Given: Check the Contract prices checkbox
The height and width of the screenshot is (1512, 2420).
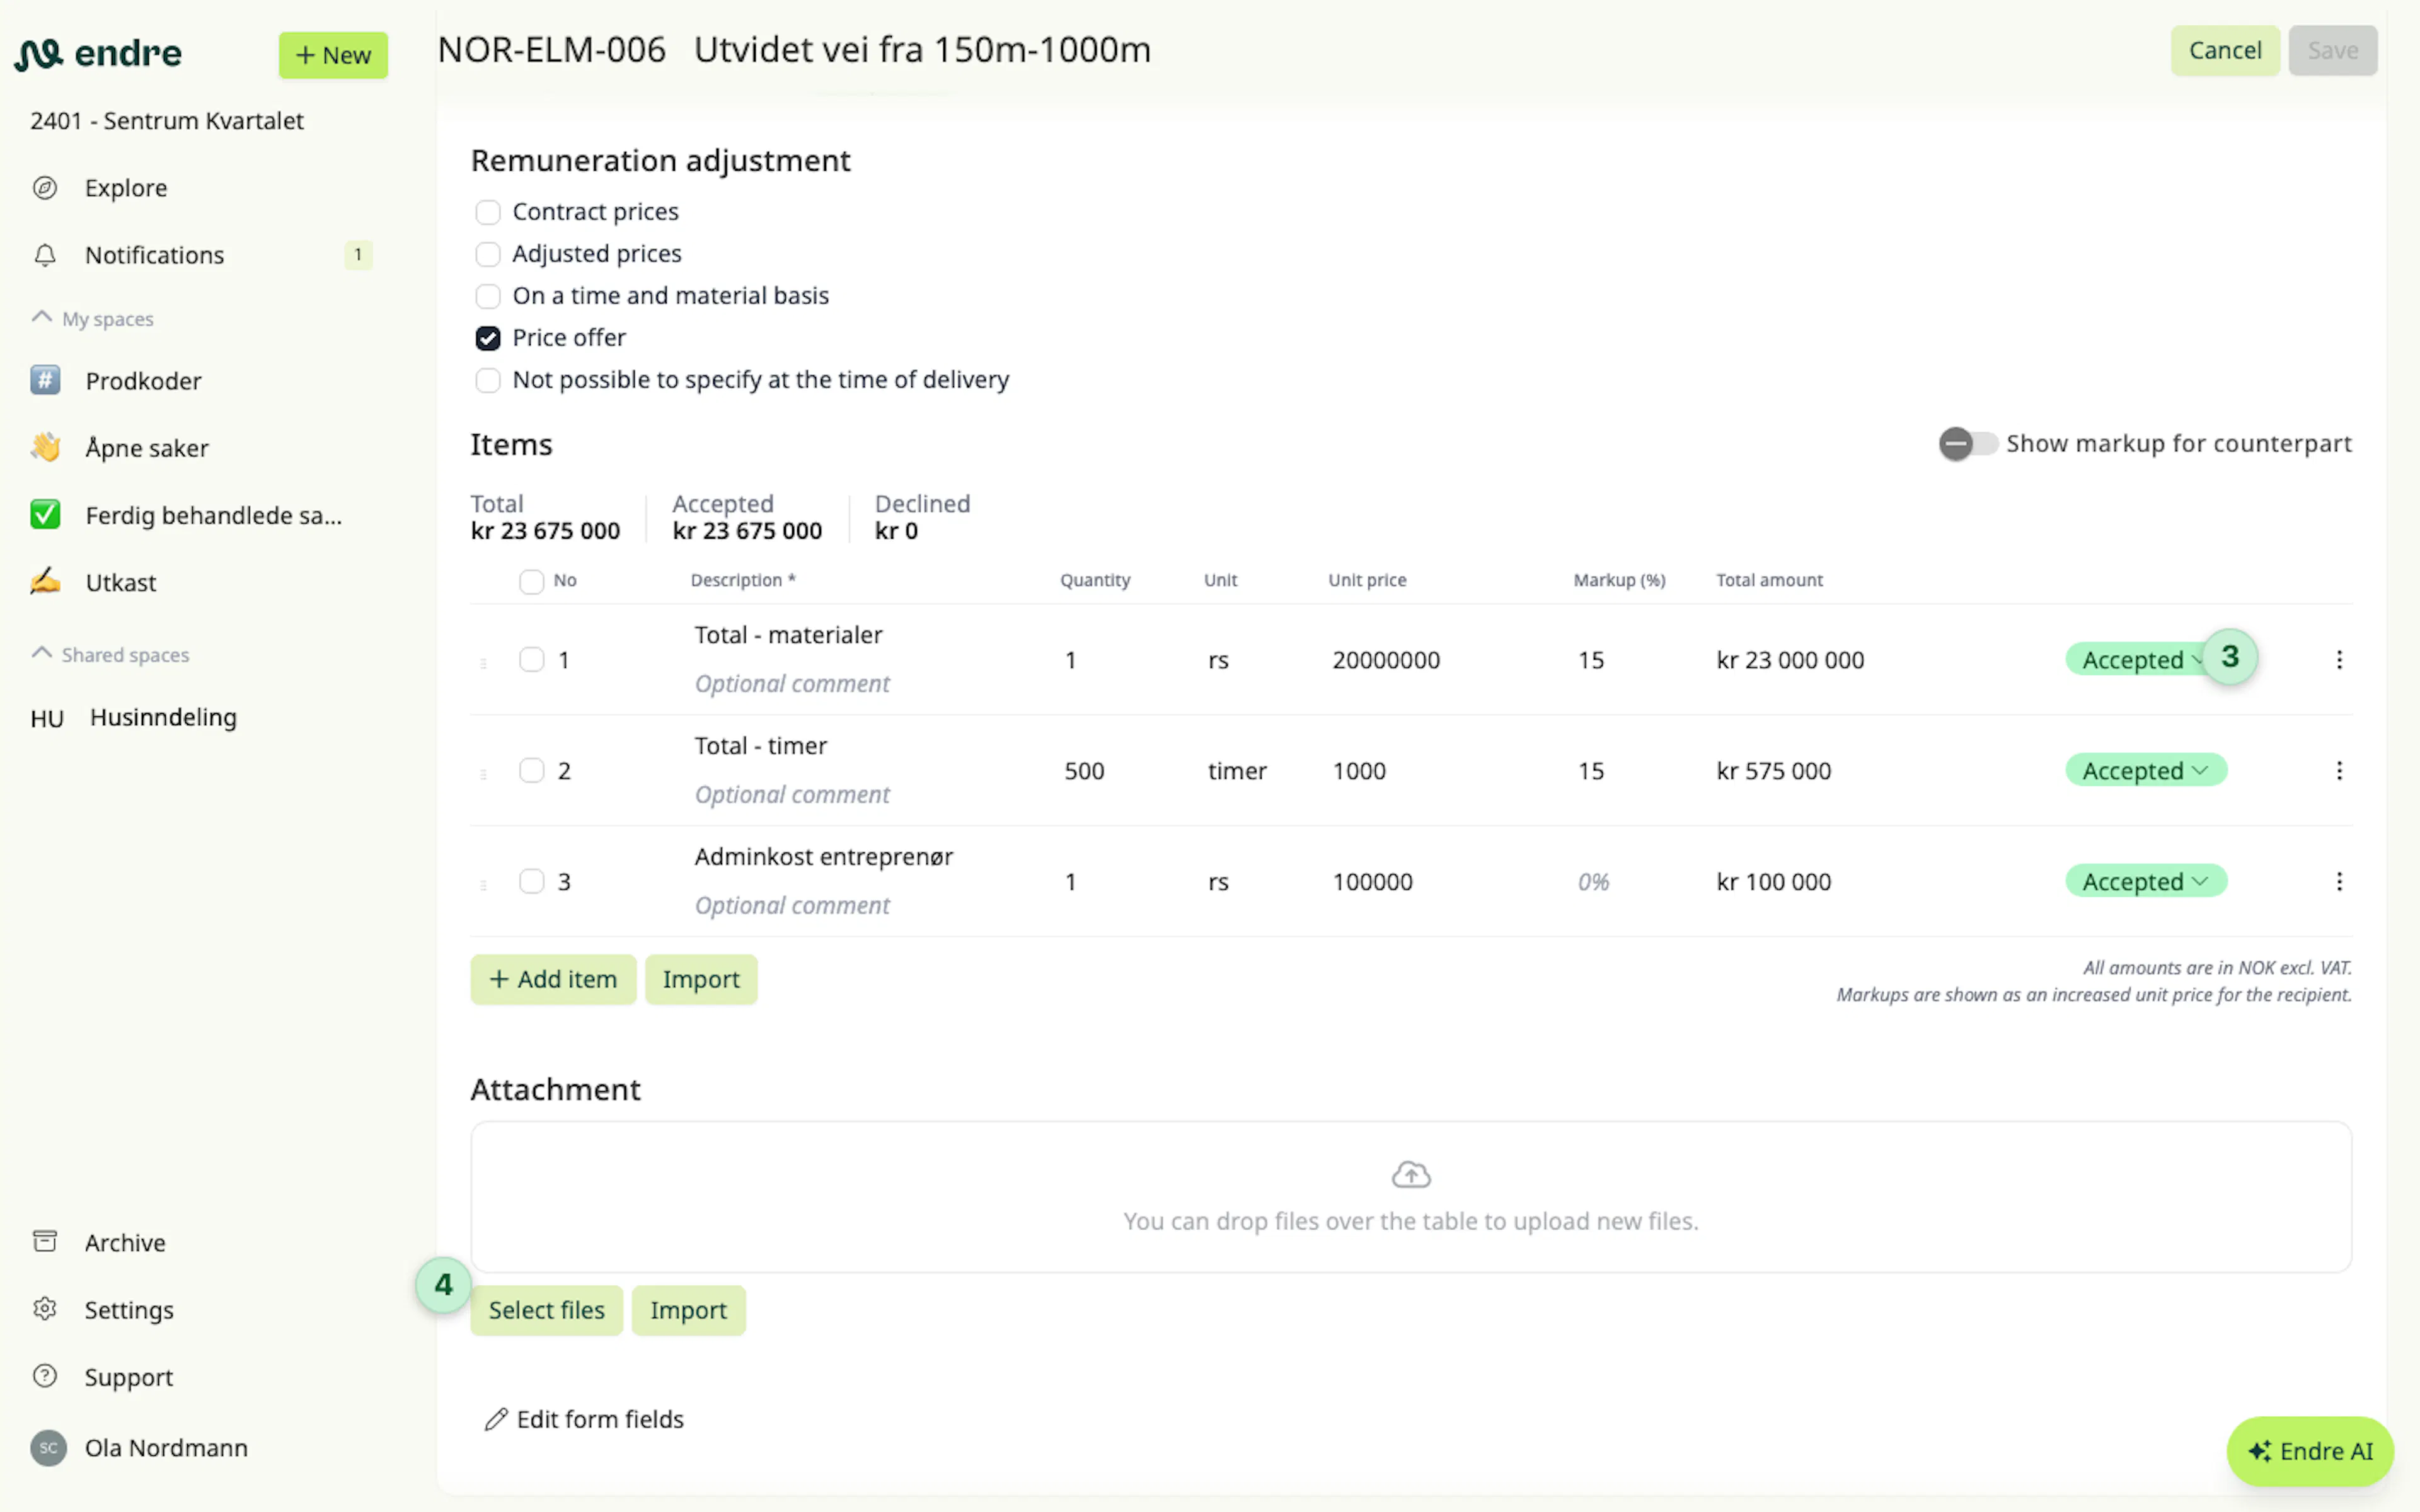Looking at the screenshot, I should click(488, 212).
